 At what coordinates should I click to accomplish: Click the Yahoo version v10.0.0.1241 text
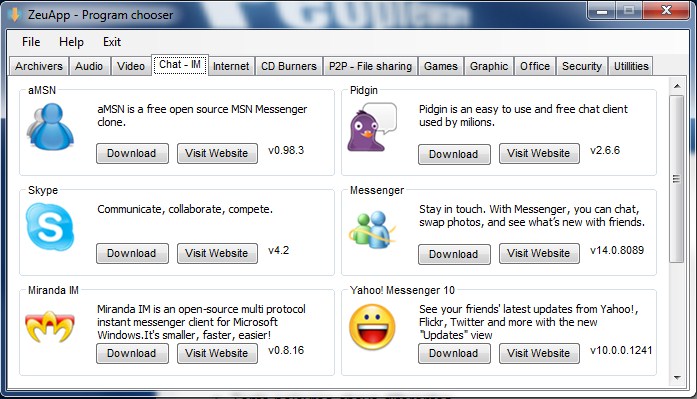621,350
